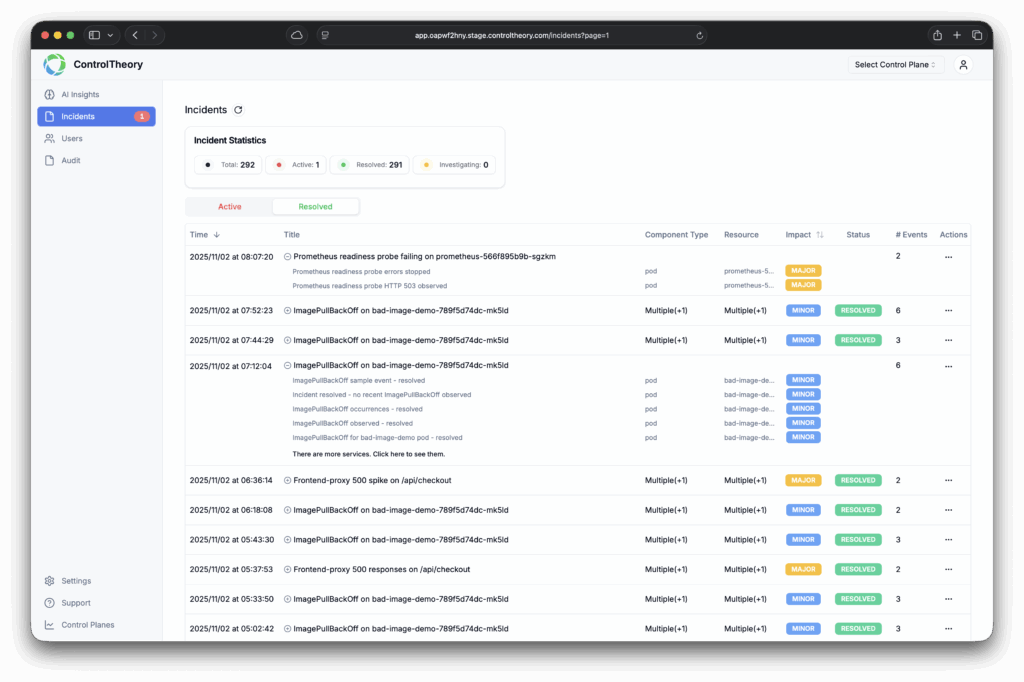The height and width of the screenshot is (682, 1024).
Task: Collapse the Prometheus readiness probe incident row
Action: [288, 257]
